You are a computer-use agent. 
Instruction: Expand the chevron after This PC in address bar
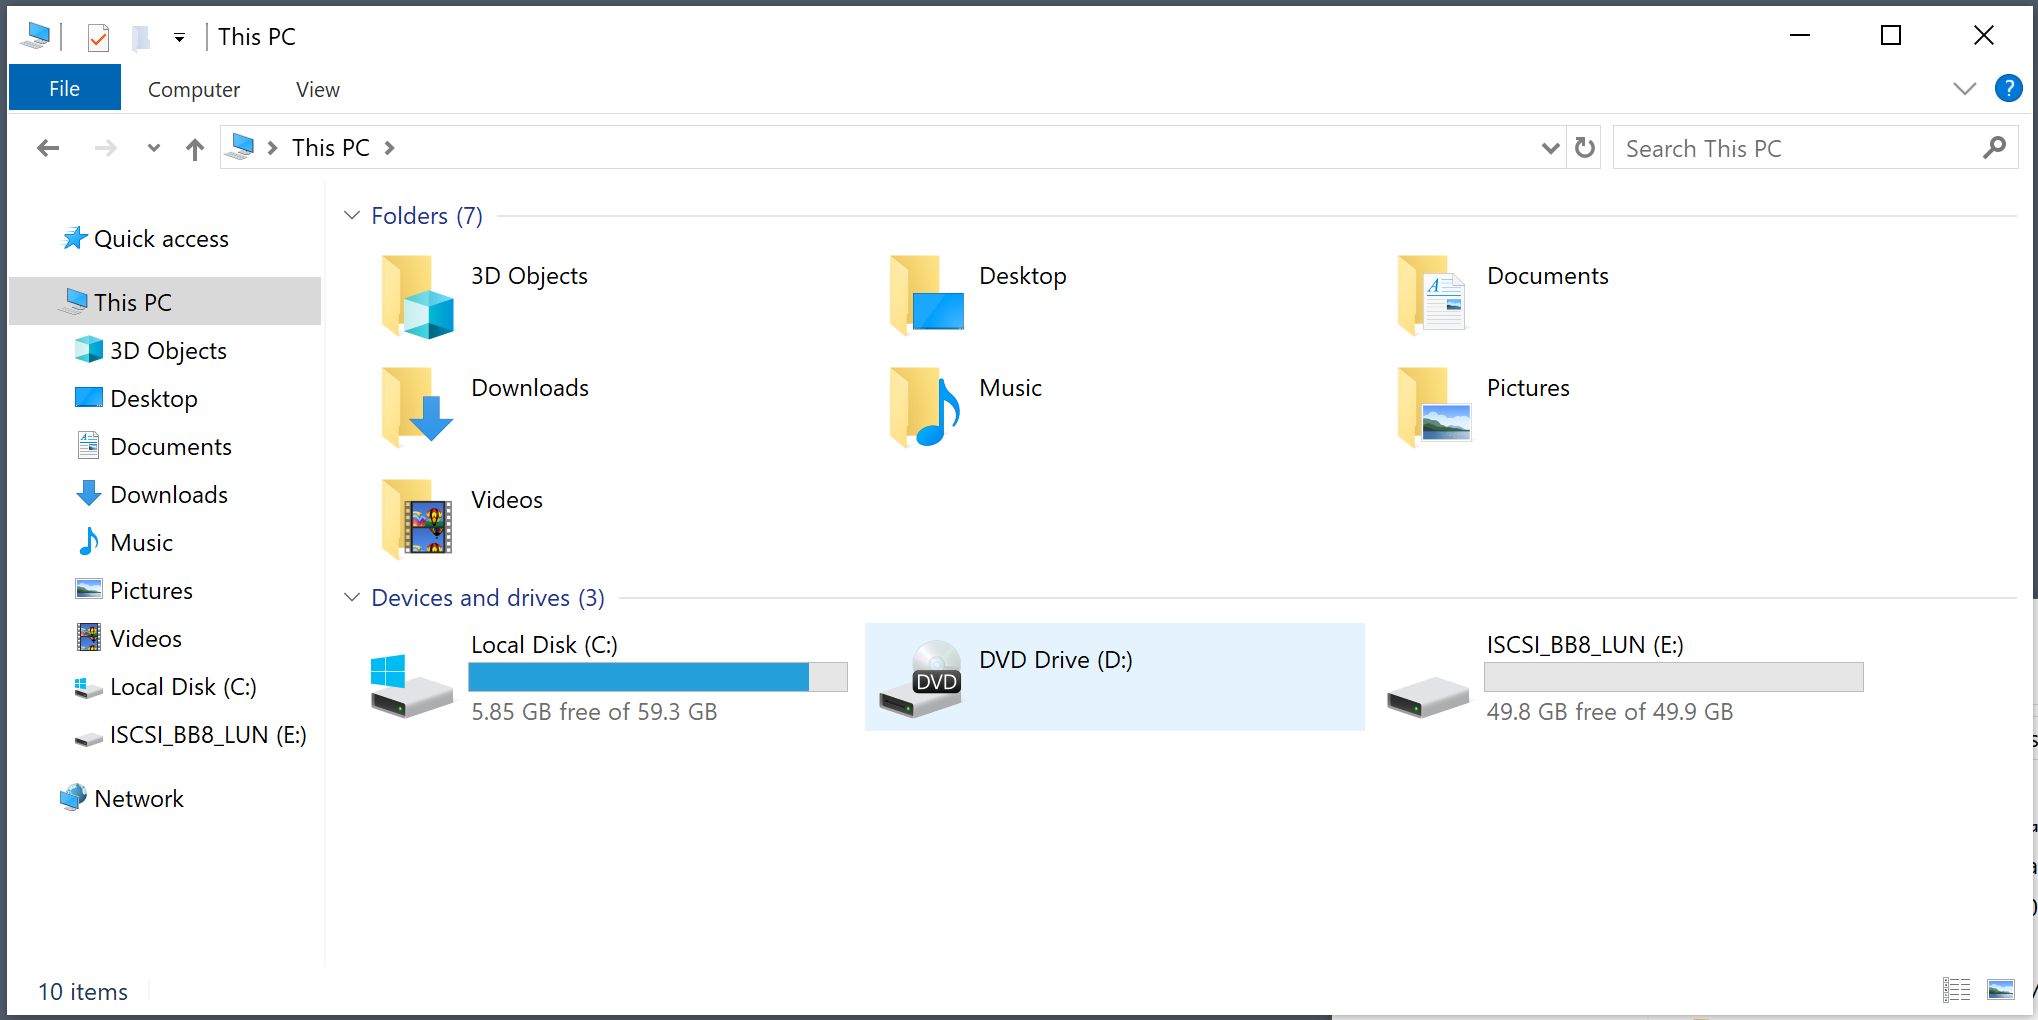pos(390,148)
